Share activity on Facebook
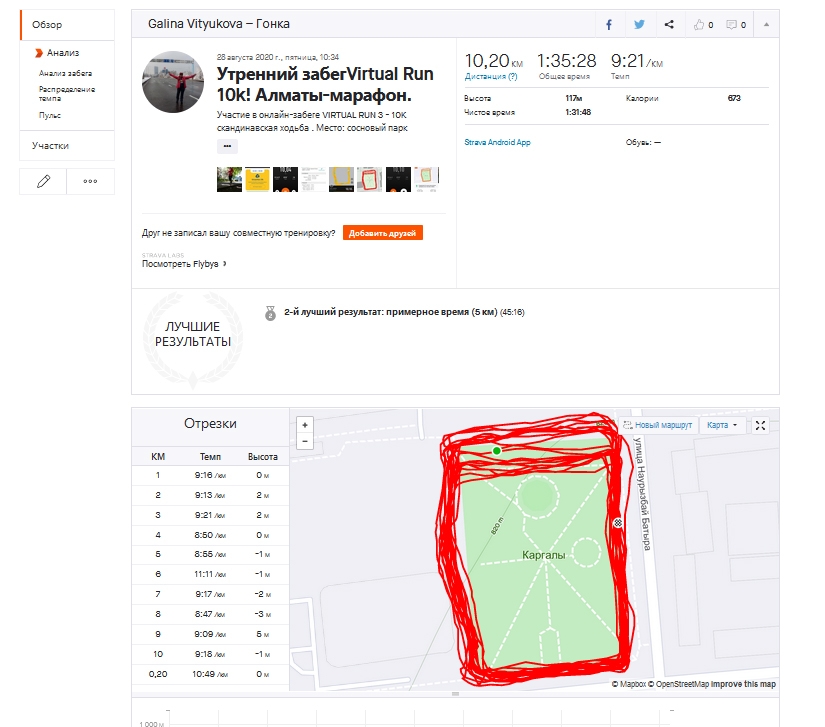Screen dimensions: 825x727 [x=609, y=24]
